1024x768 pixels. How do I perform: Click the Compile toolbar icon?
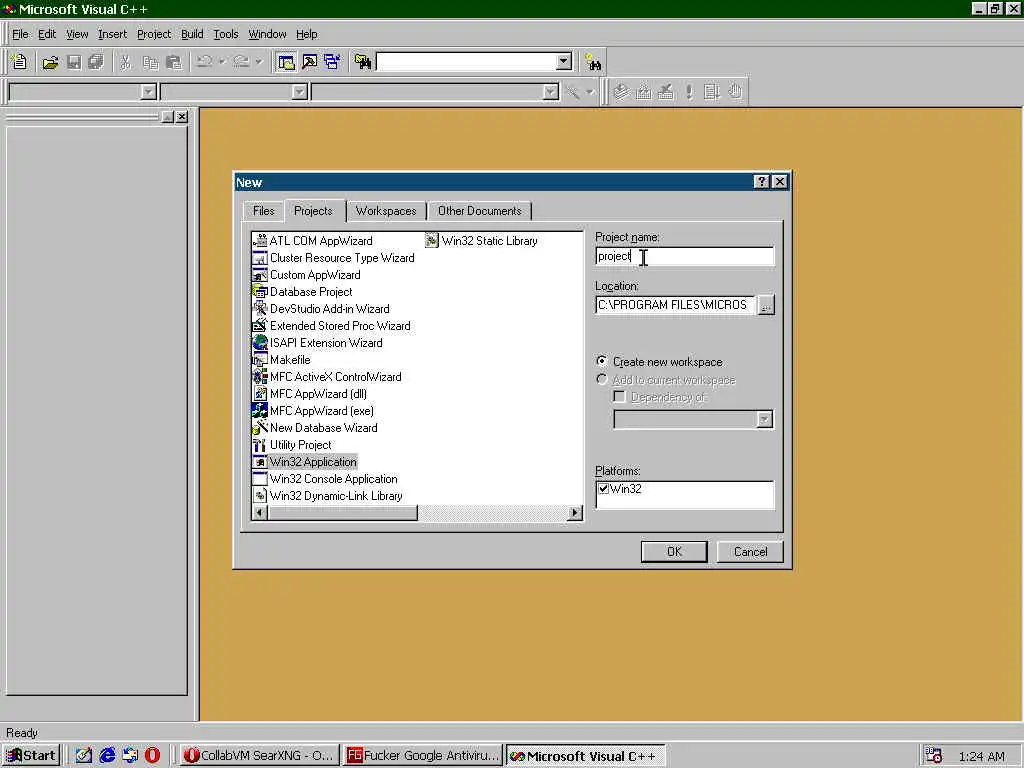621,91
